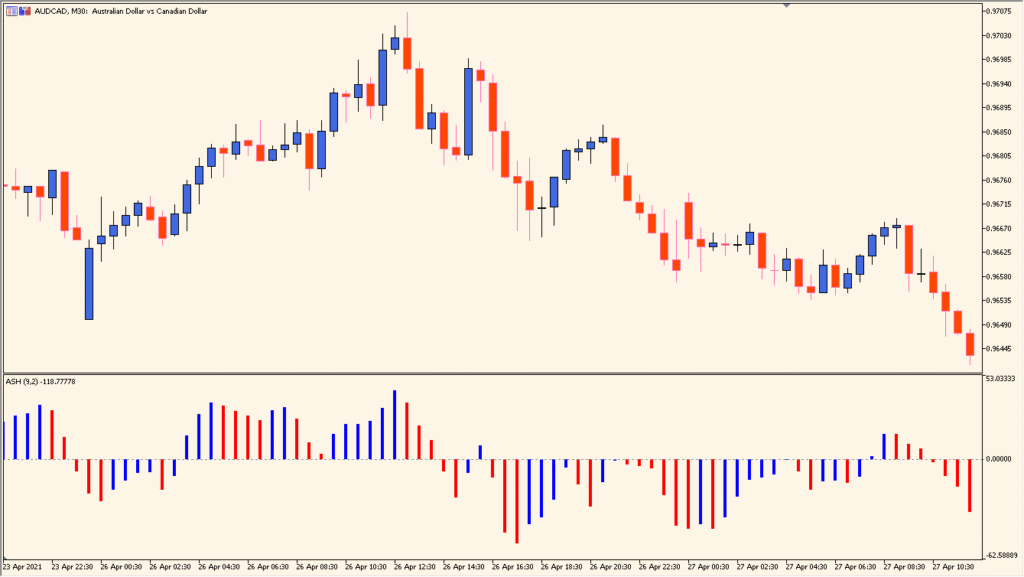Click the 26 Apr 20:30 time label

[x=611, y=567]
